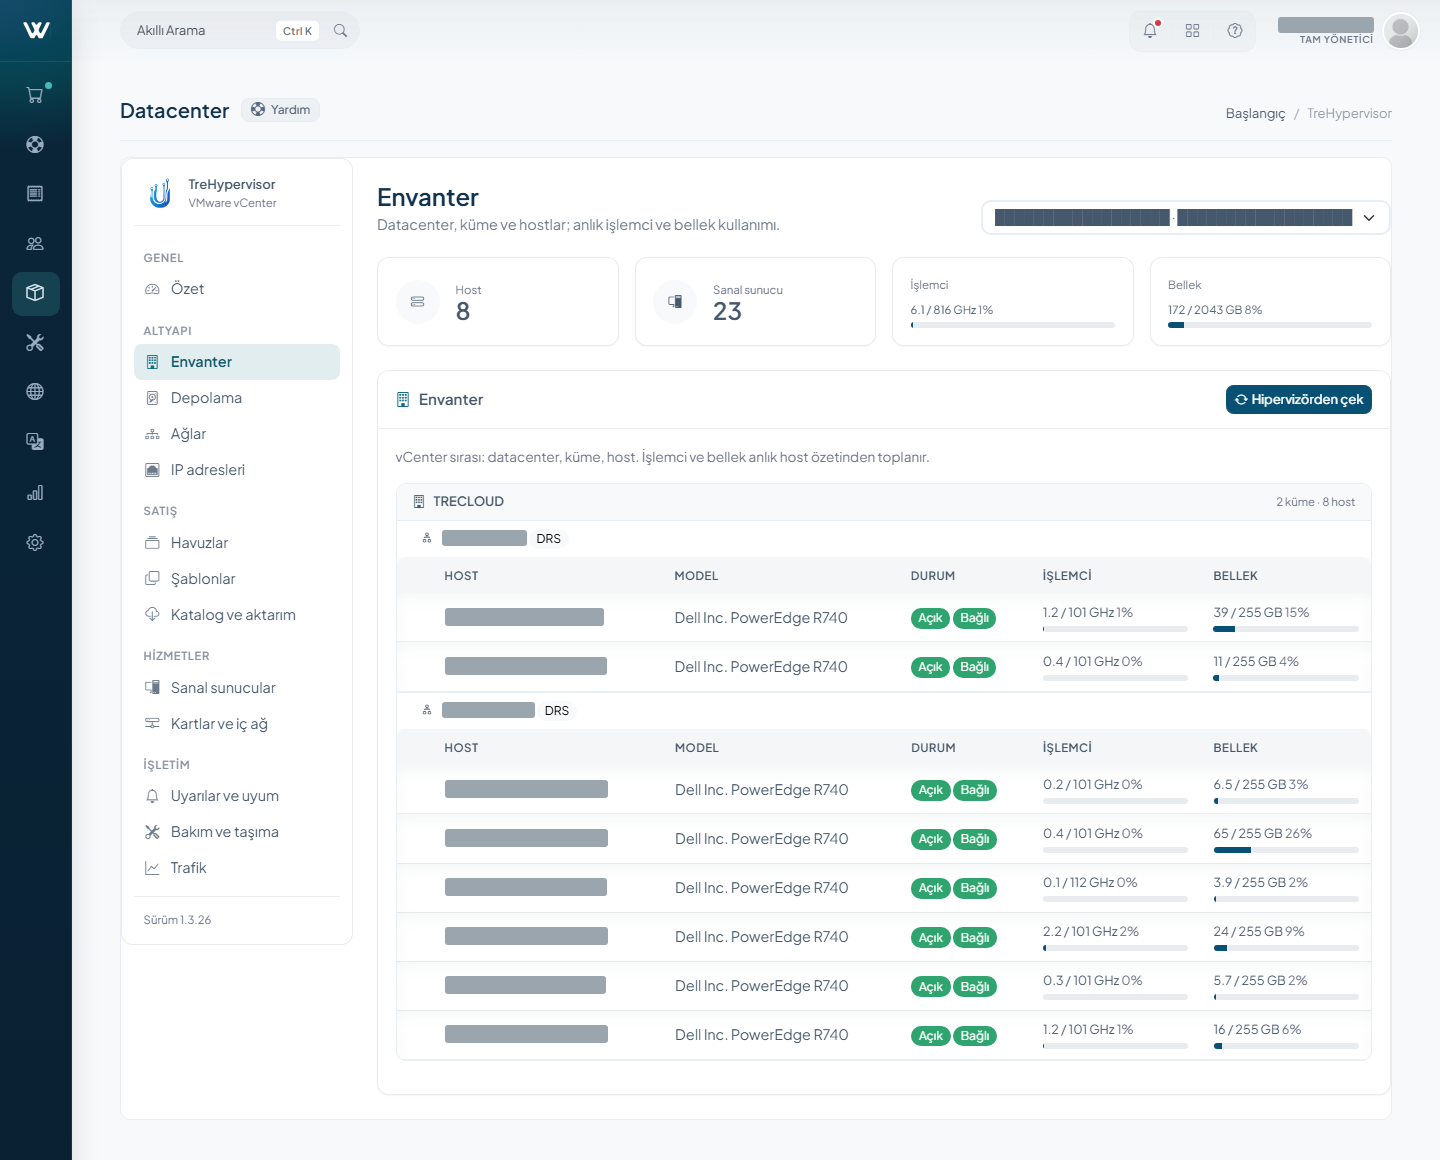Open notifications bell icon
This screenshot has width=1440, height=1160.
click(x=1150, y=31)
